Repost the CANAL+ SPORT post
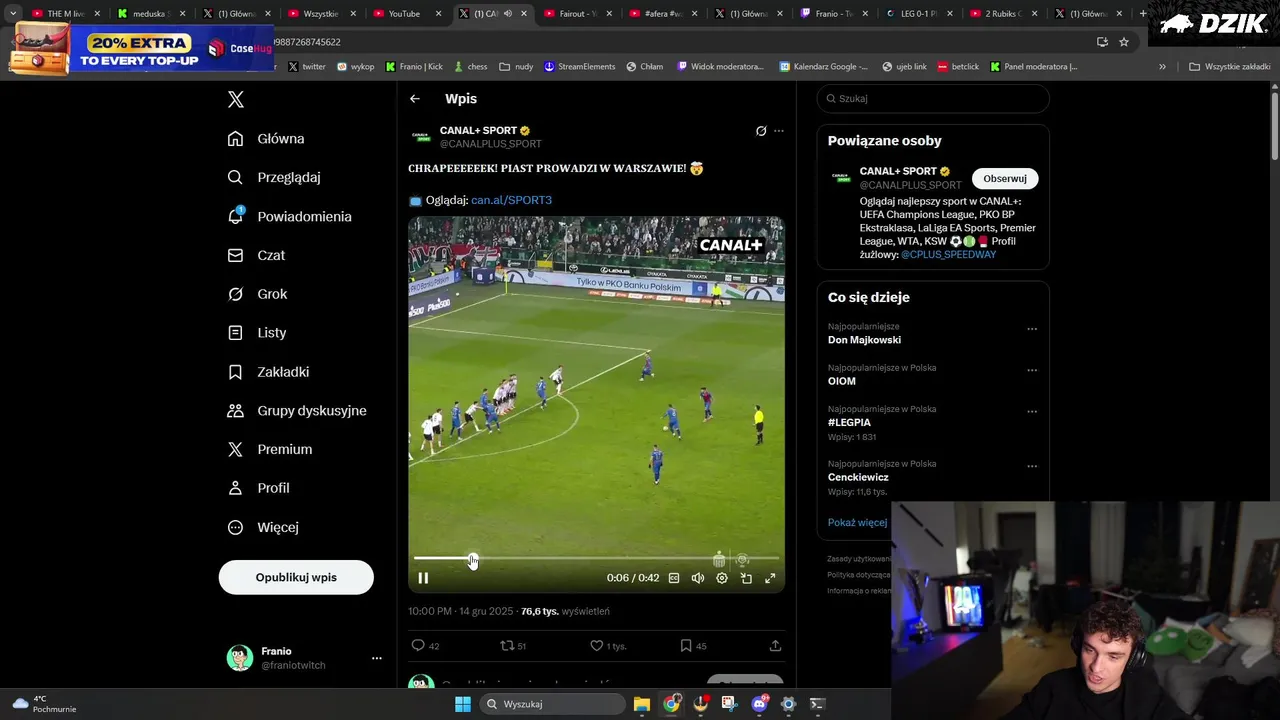The image size is (1280, 720). click(x=513, y=646)
